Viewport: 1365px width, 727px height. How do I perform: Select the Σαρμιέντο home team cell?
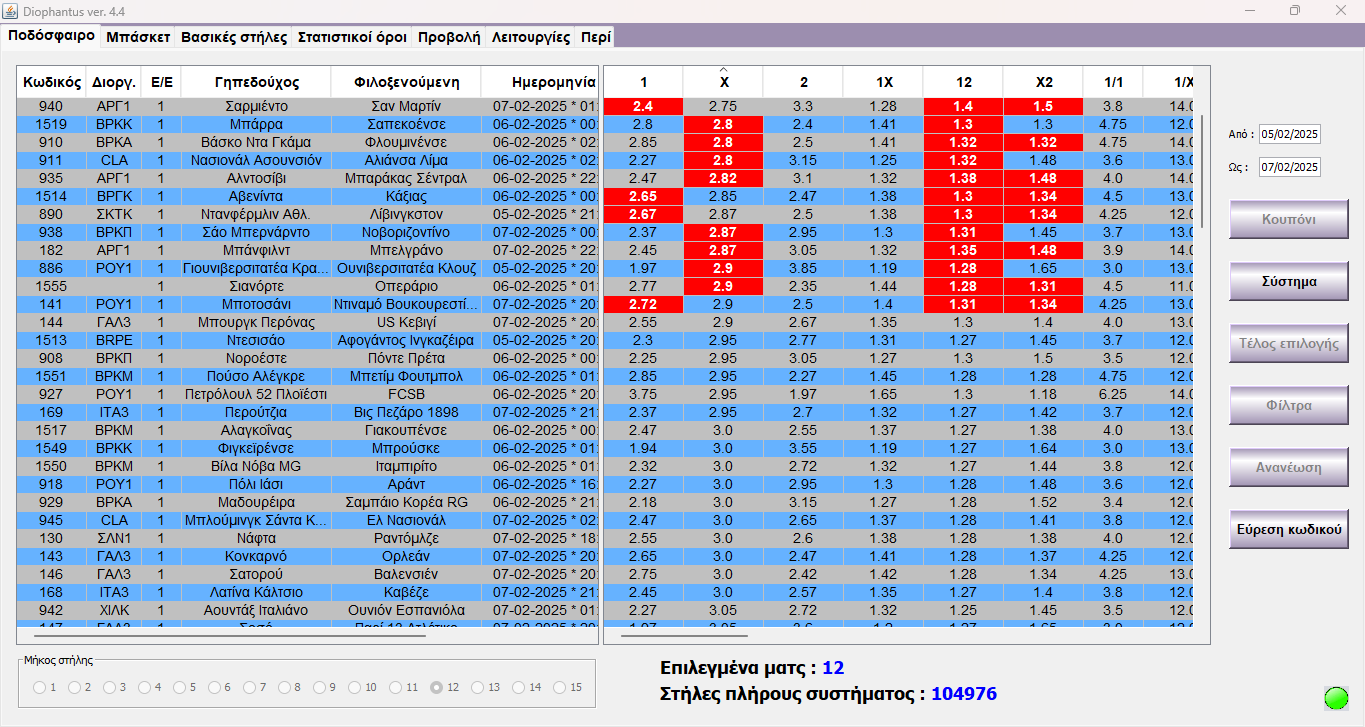(256, 106)
